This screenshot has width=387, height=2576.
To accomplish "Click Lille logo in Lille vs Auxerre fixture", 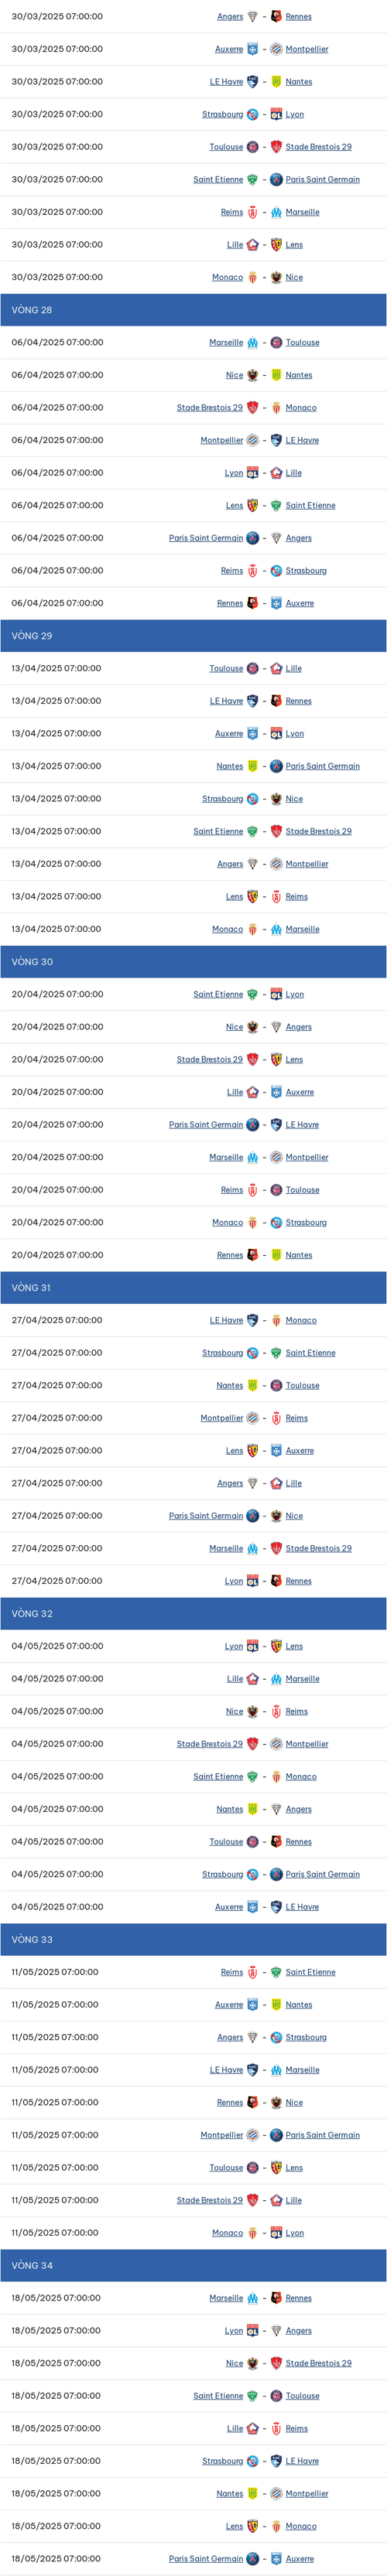I will pyautogui.click(x=252, y=1092).
